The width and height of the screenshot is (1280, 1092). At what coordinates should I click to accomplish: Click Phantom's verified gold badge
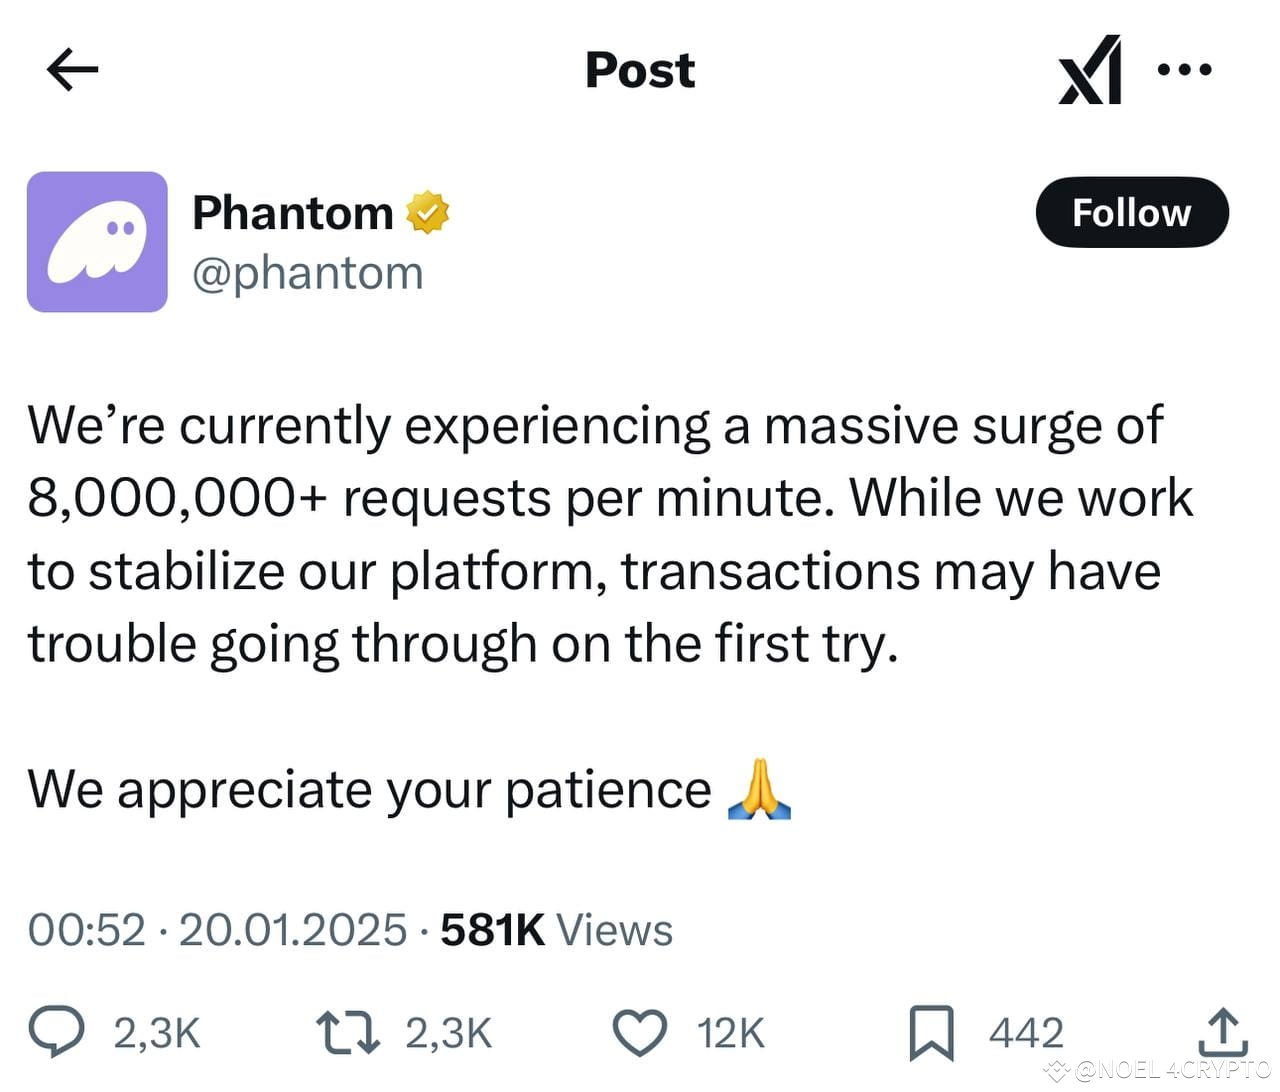428,211
